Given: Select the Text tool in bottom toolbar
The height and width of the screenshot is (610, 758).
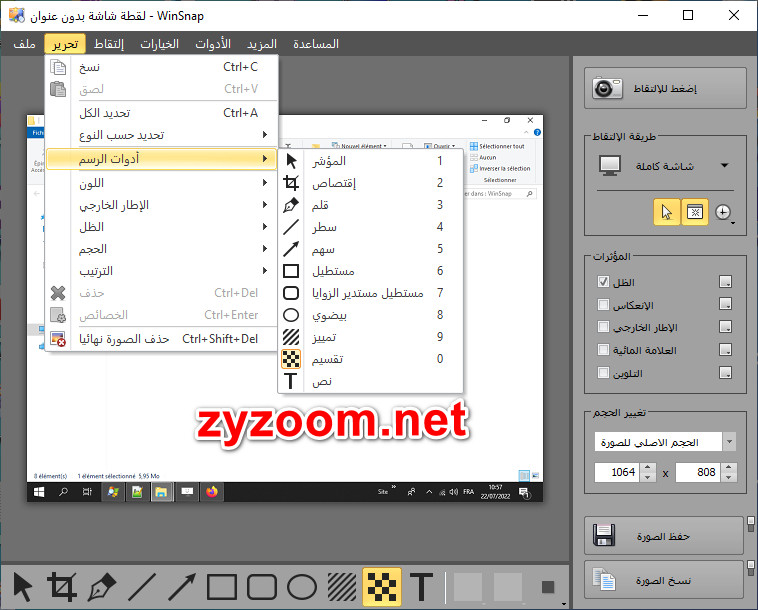Looking at the screenshot, I should (422, 587).
